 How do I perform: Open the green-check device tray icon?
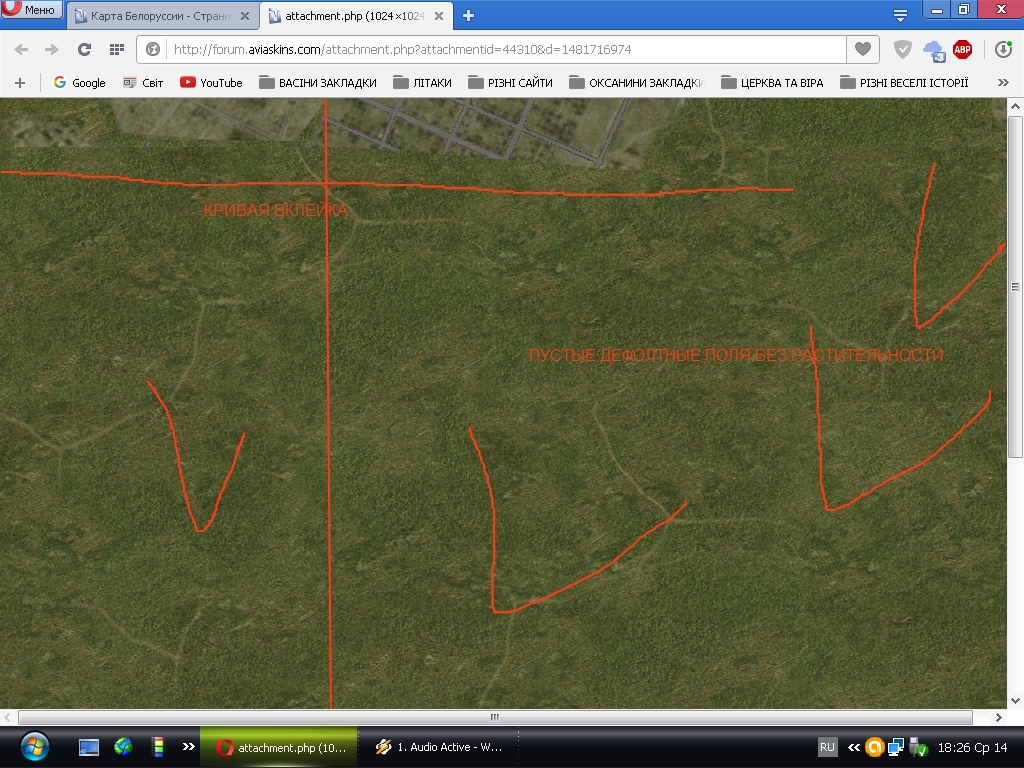click(x=919, y=746)
